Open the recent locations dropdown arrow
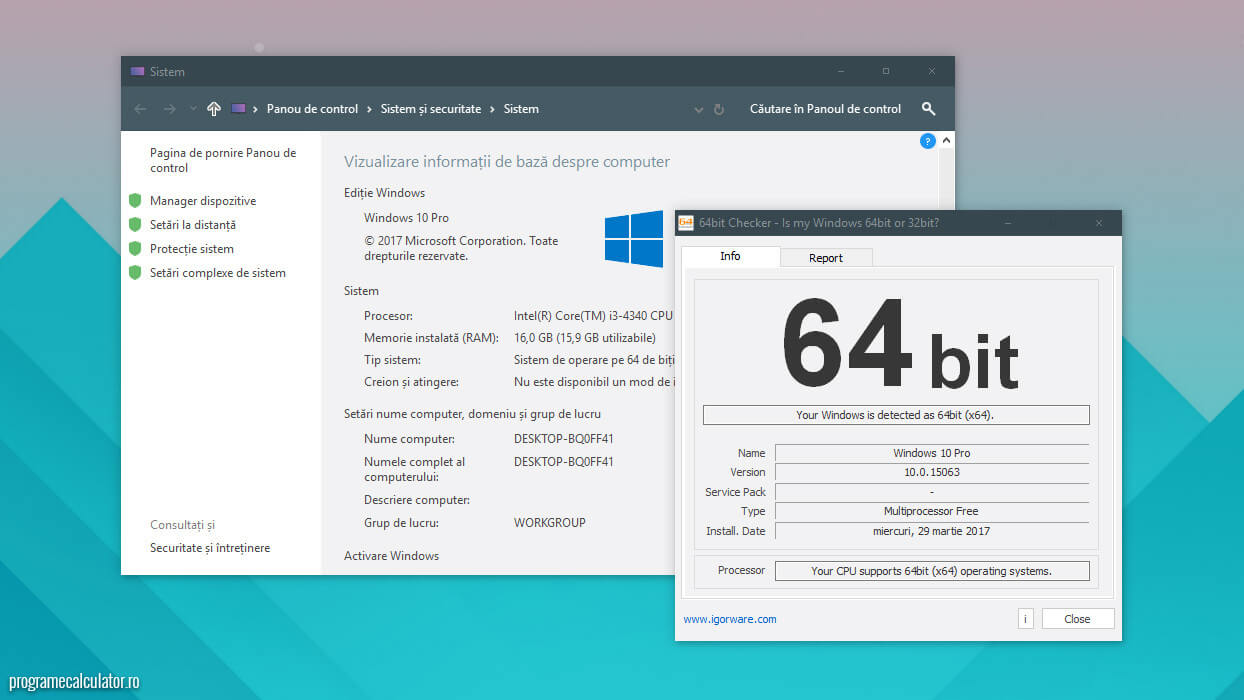 192,109
